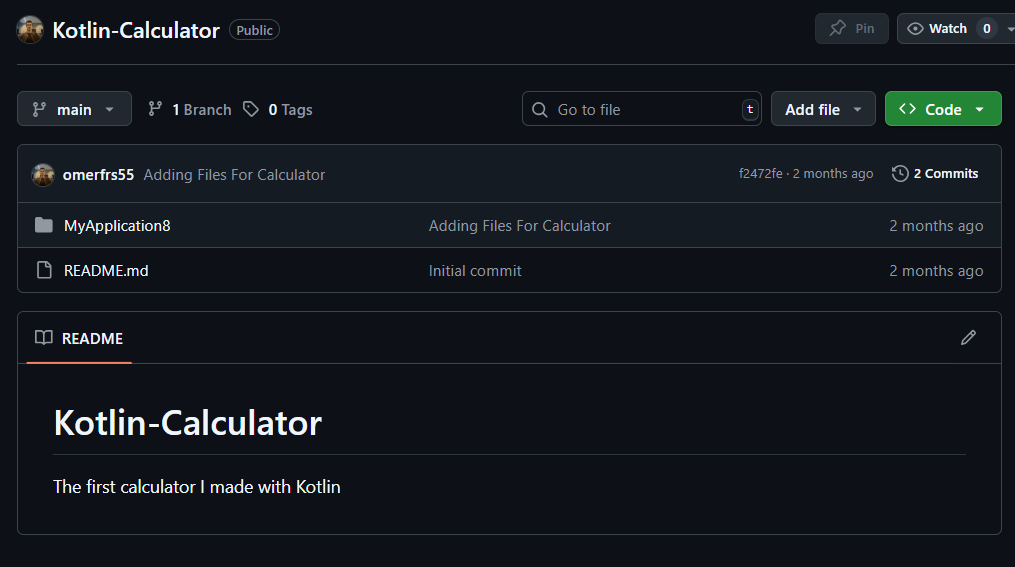Select the README tab
The height and width of the screenshot is (567, 1015).
[x=79, y=339]
